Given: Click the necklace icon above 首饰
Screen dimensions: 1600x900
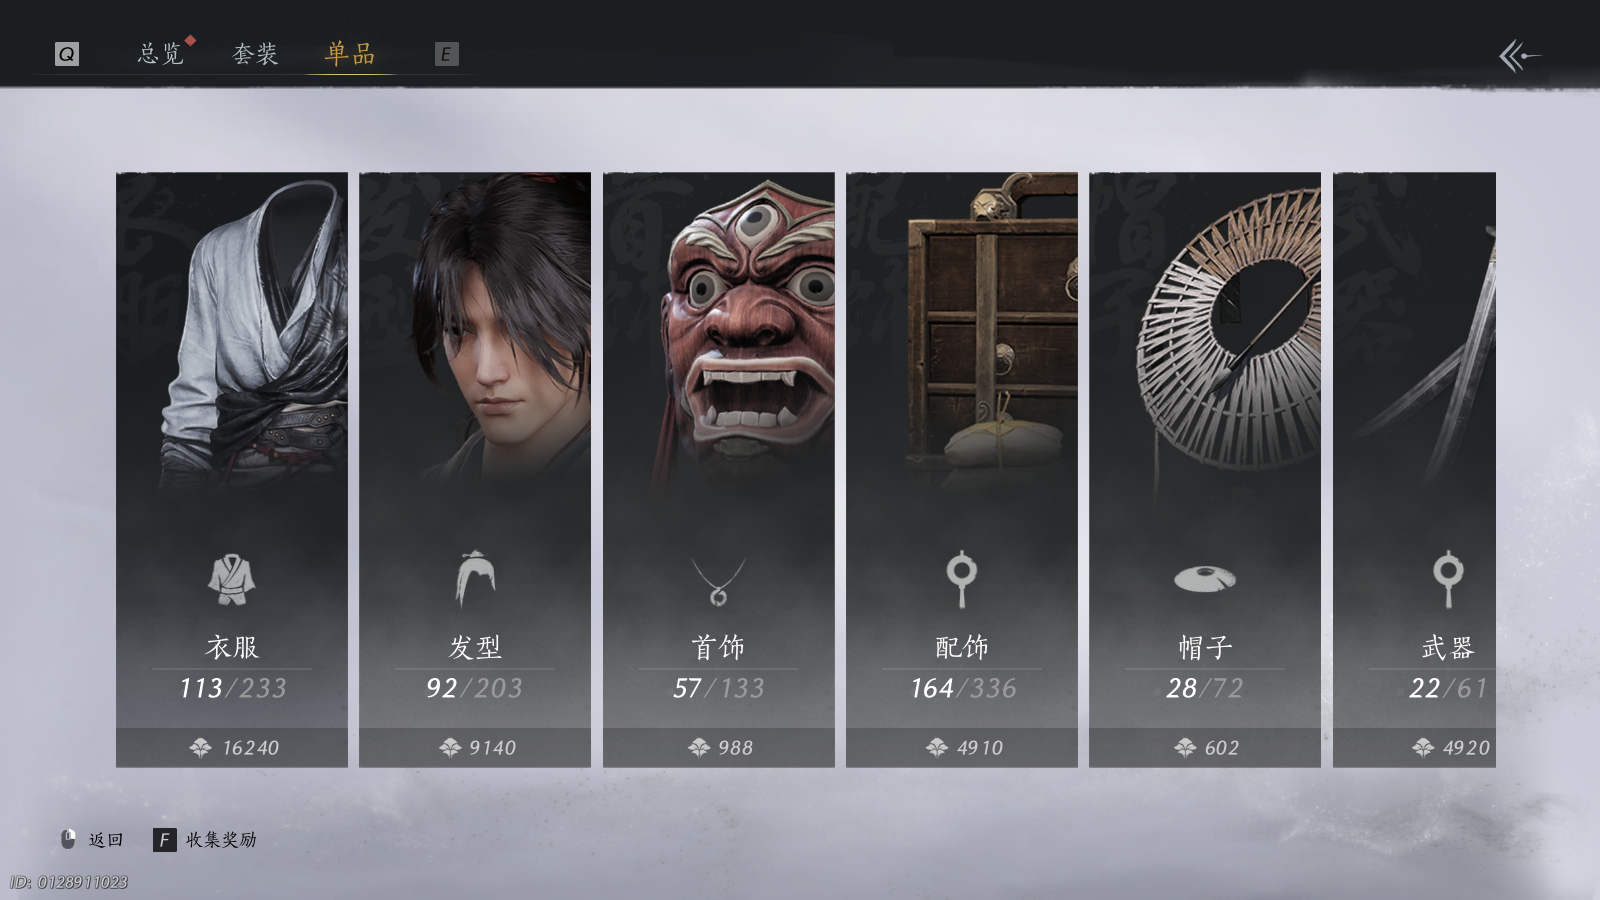Looking at the screenshot, I should (x=718, y=581).
